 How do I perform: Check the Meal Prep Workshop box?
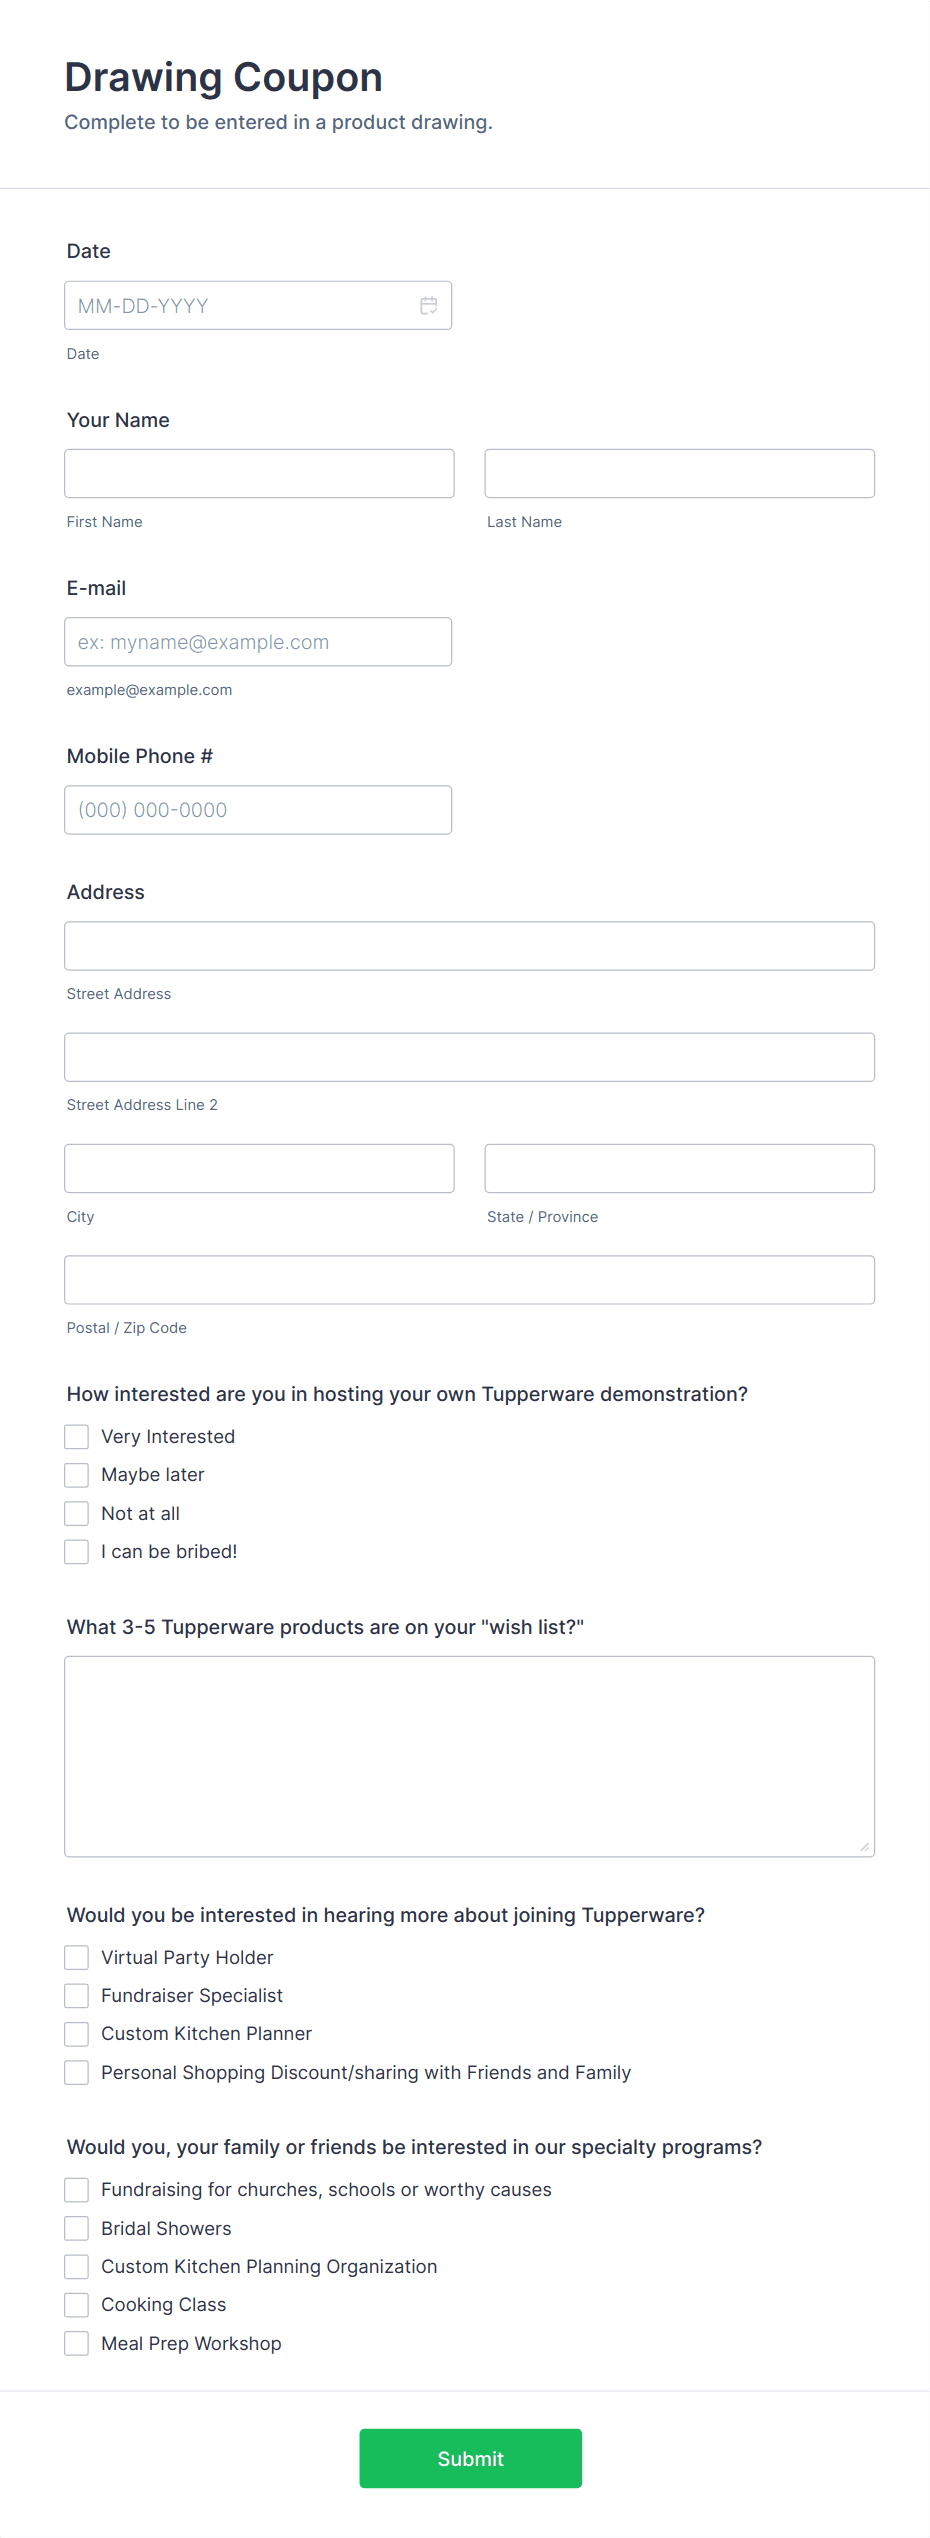coord(76,2343)
